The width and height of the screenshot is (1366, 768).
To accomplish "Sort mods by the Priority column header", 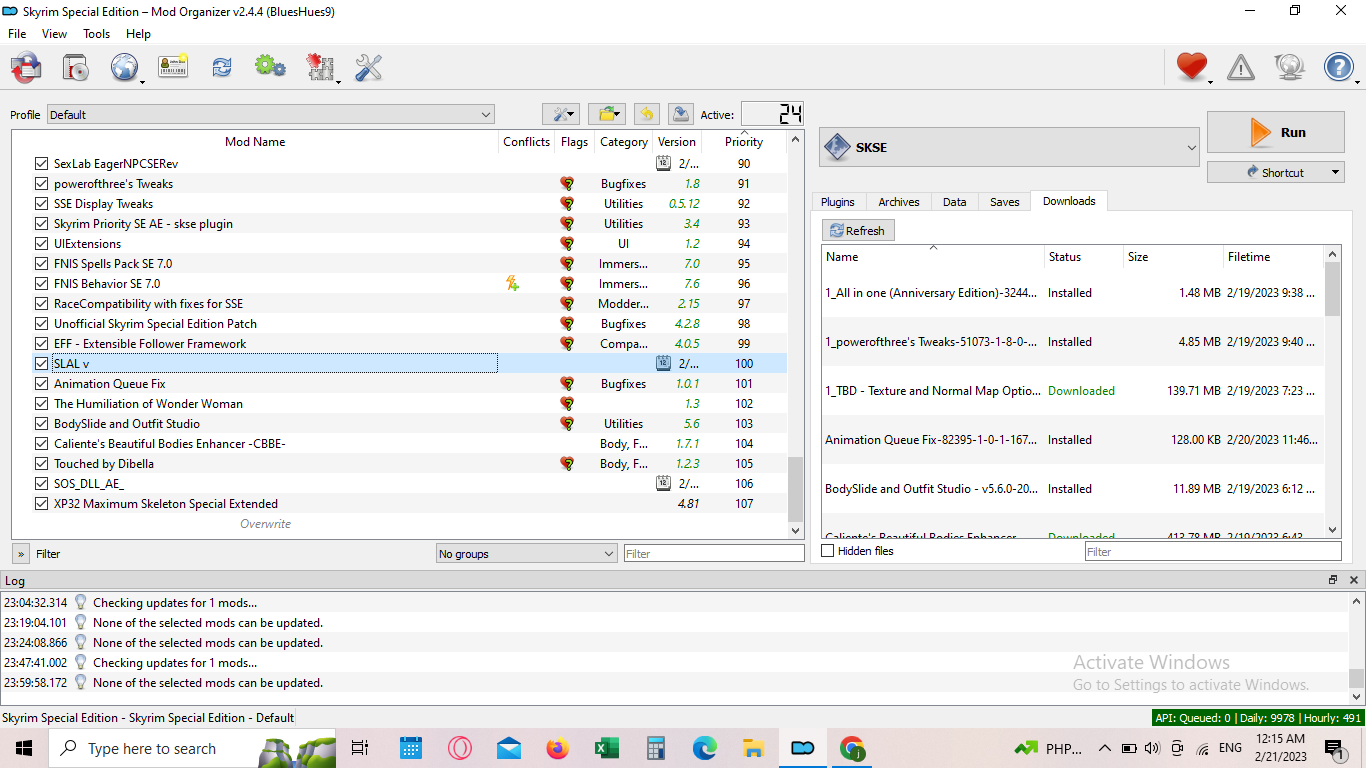I will (x=744, y=142).
